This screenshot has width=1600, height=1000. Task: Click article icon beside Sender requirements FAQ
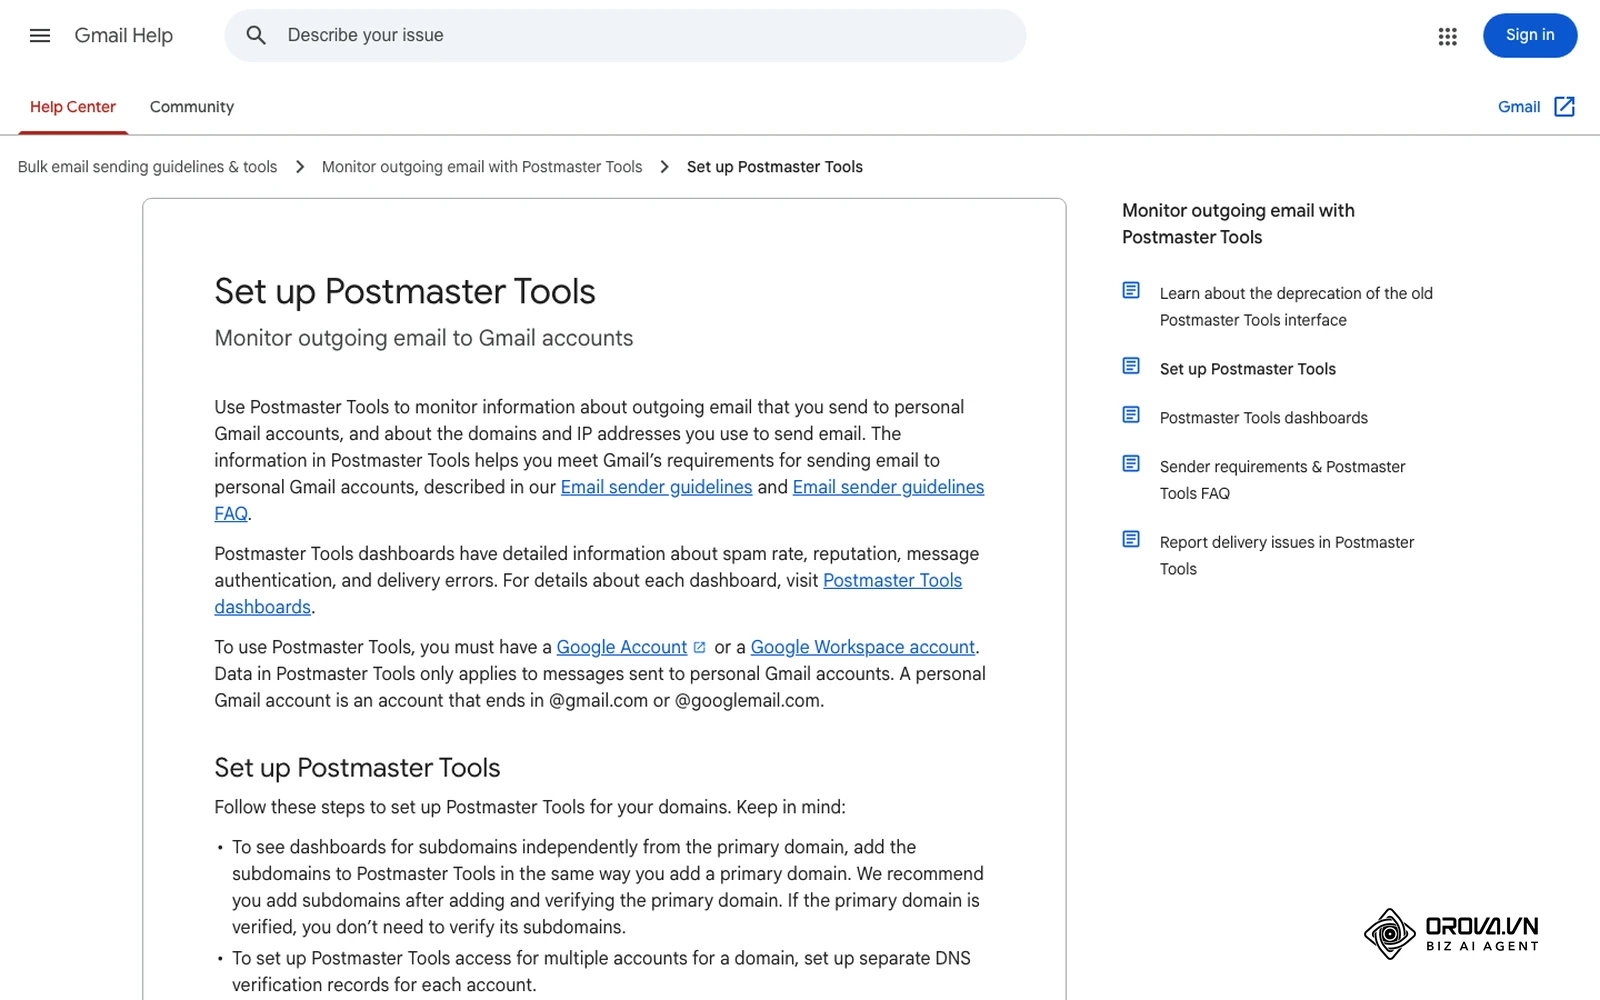pos(1131,464)
